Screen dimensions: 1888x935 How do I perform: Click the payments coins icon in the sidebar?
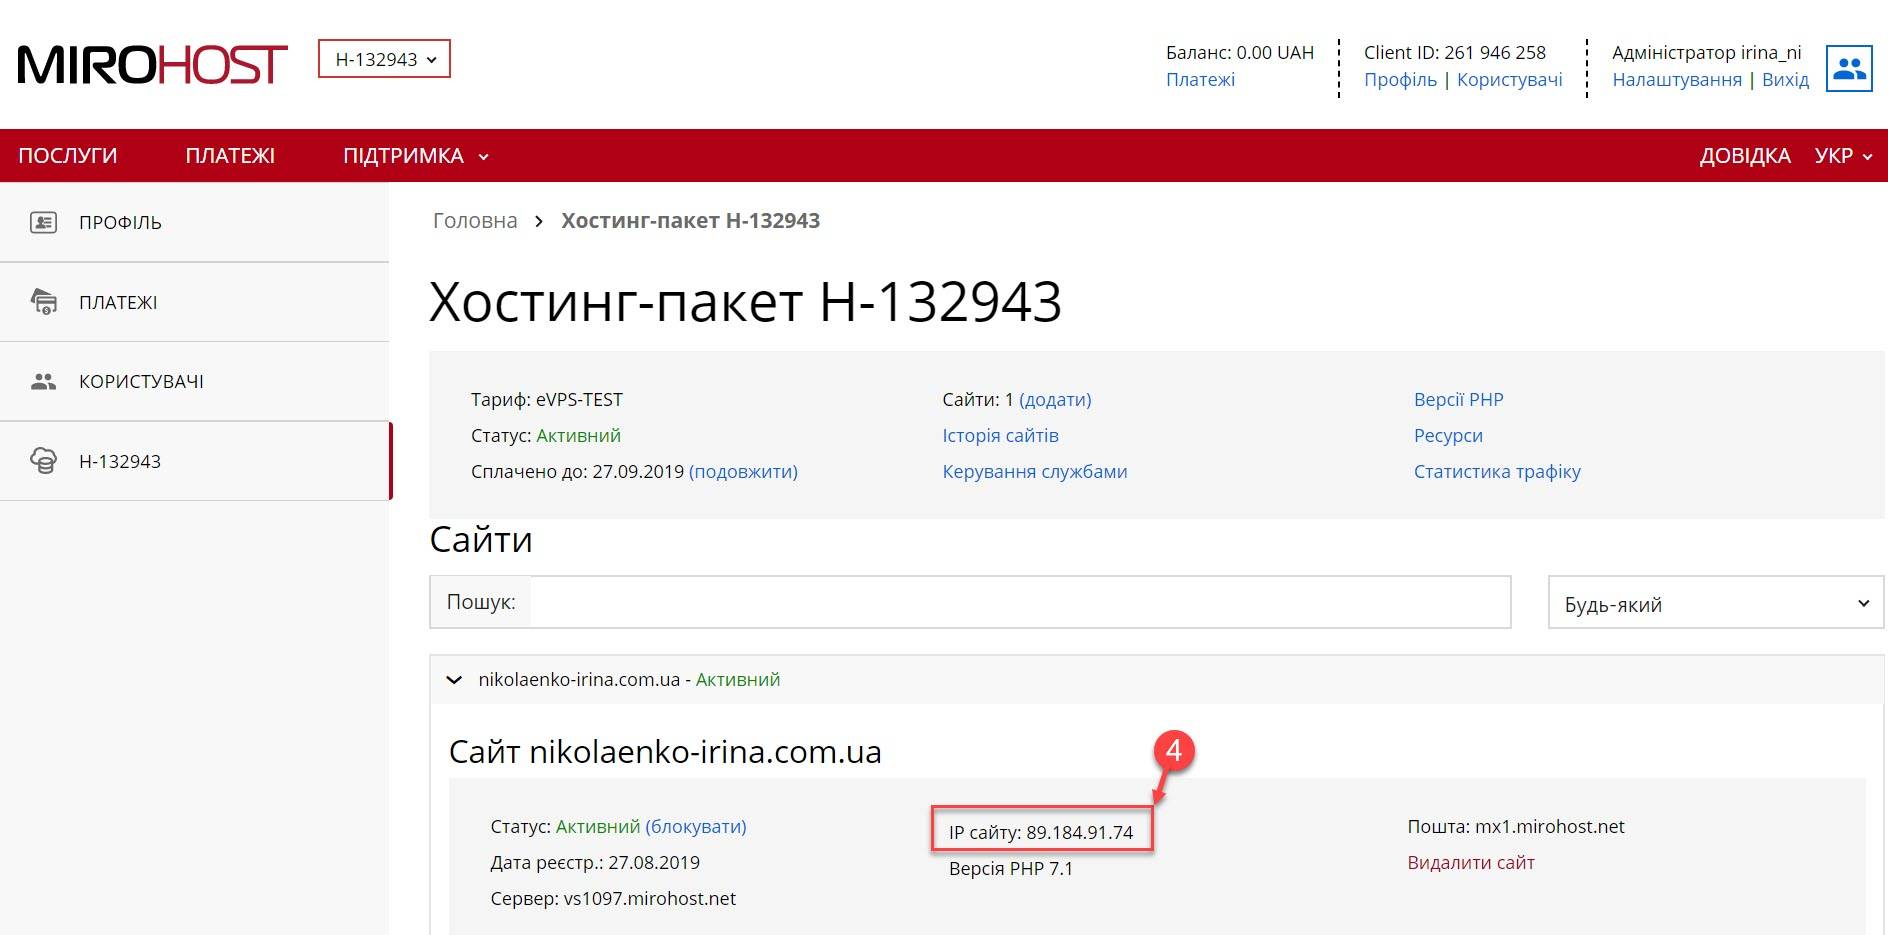pos(43,301)
